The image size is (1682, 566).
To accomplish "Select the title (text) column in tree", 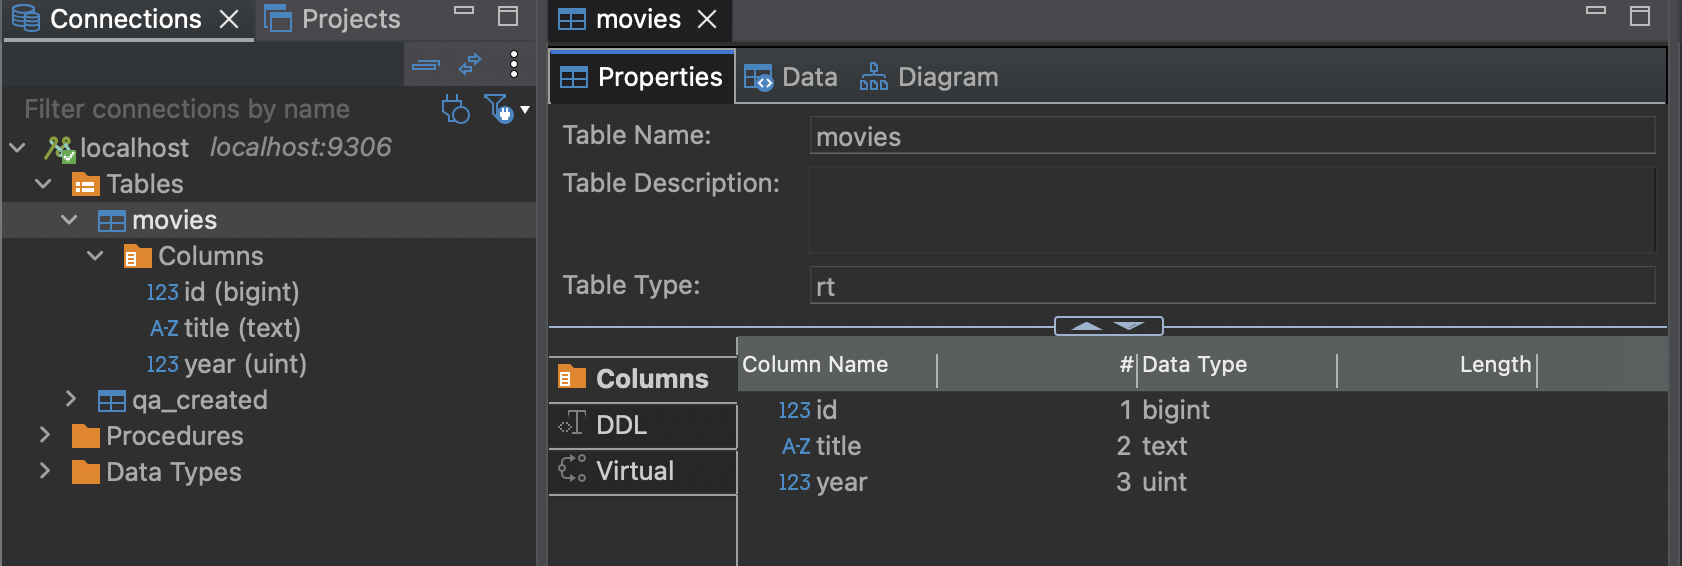I will point(242,328).
